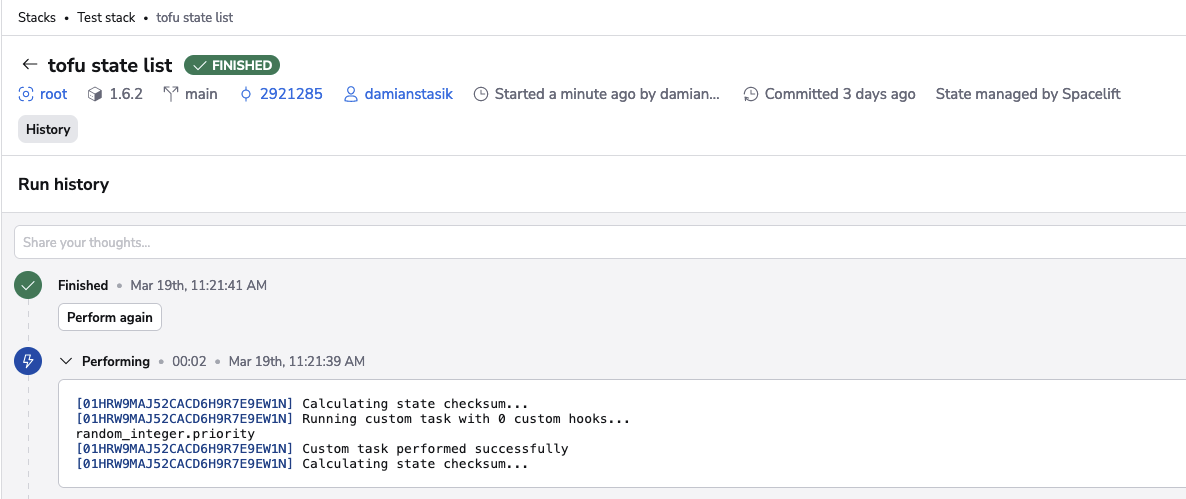Screen dimensions: 1186x499
Task: Click the branch icon next to main
Action: 170,94
